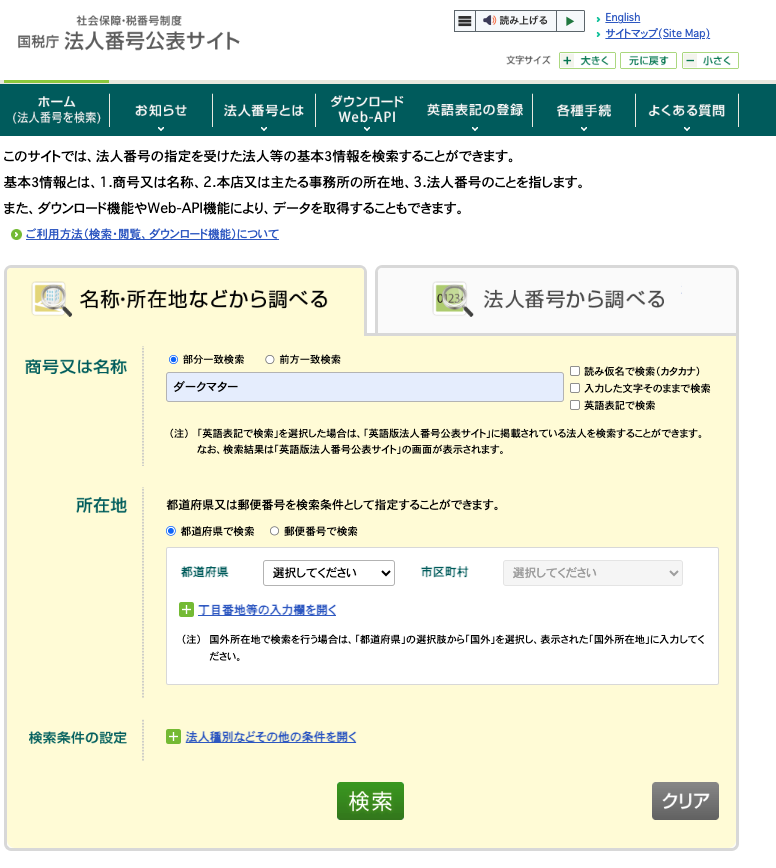Click the 商号又は名称 text input field
The height and width of the screenshot is (868, 776).
coord(365,387)
